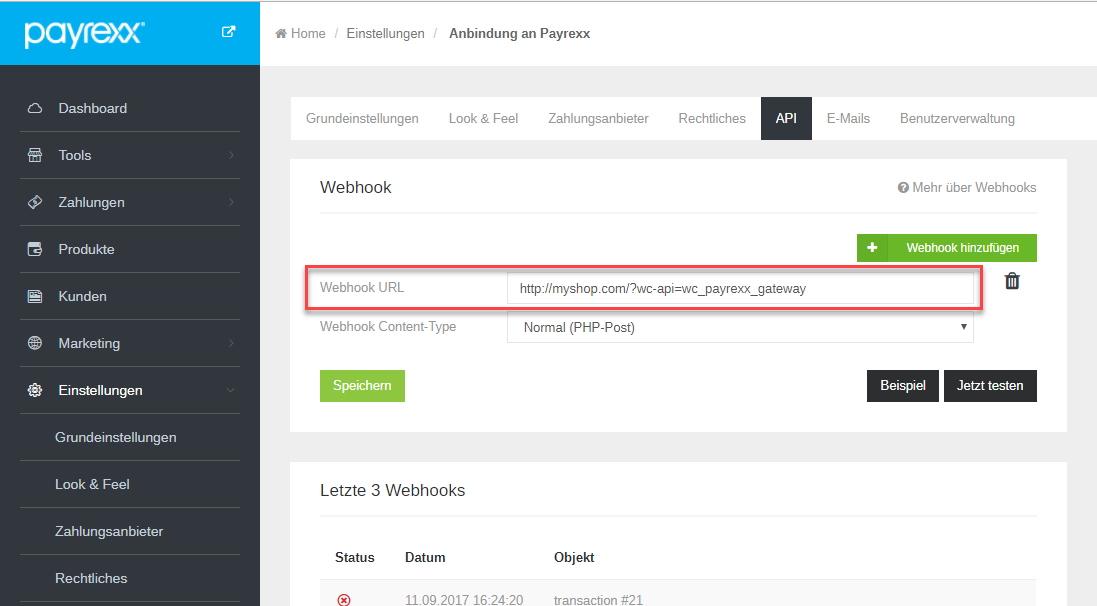Viewport: 1097px width, 606px height.
Task: Click the Objekt column header
Action: (574, 557)
